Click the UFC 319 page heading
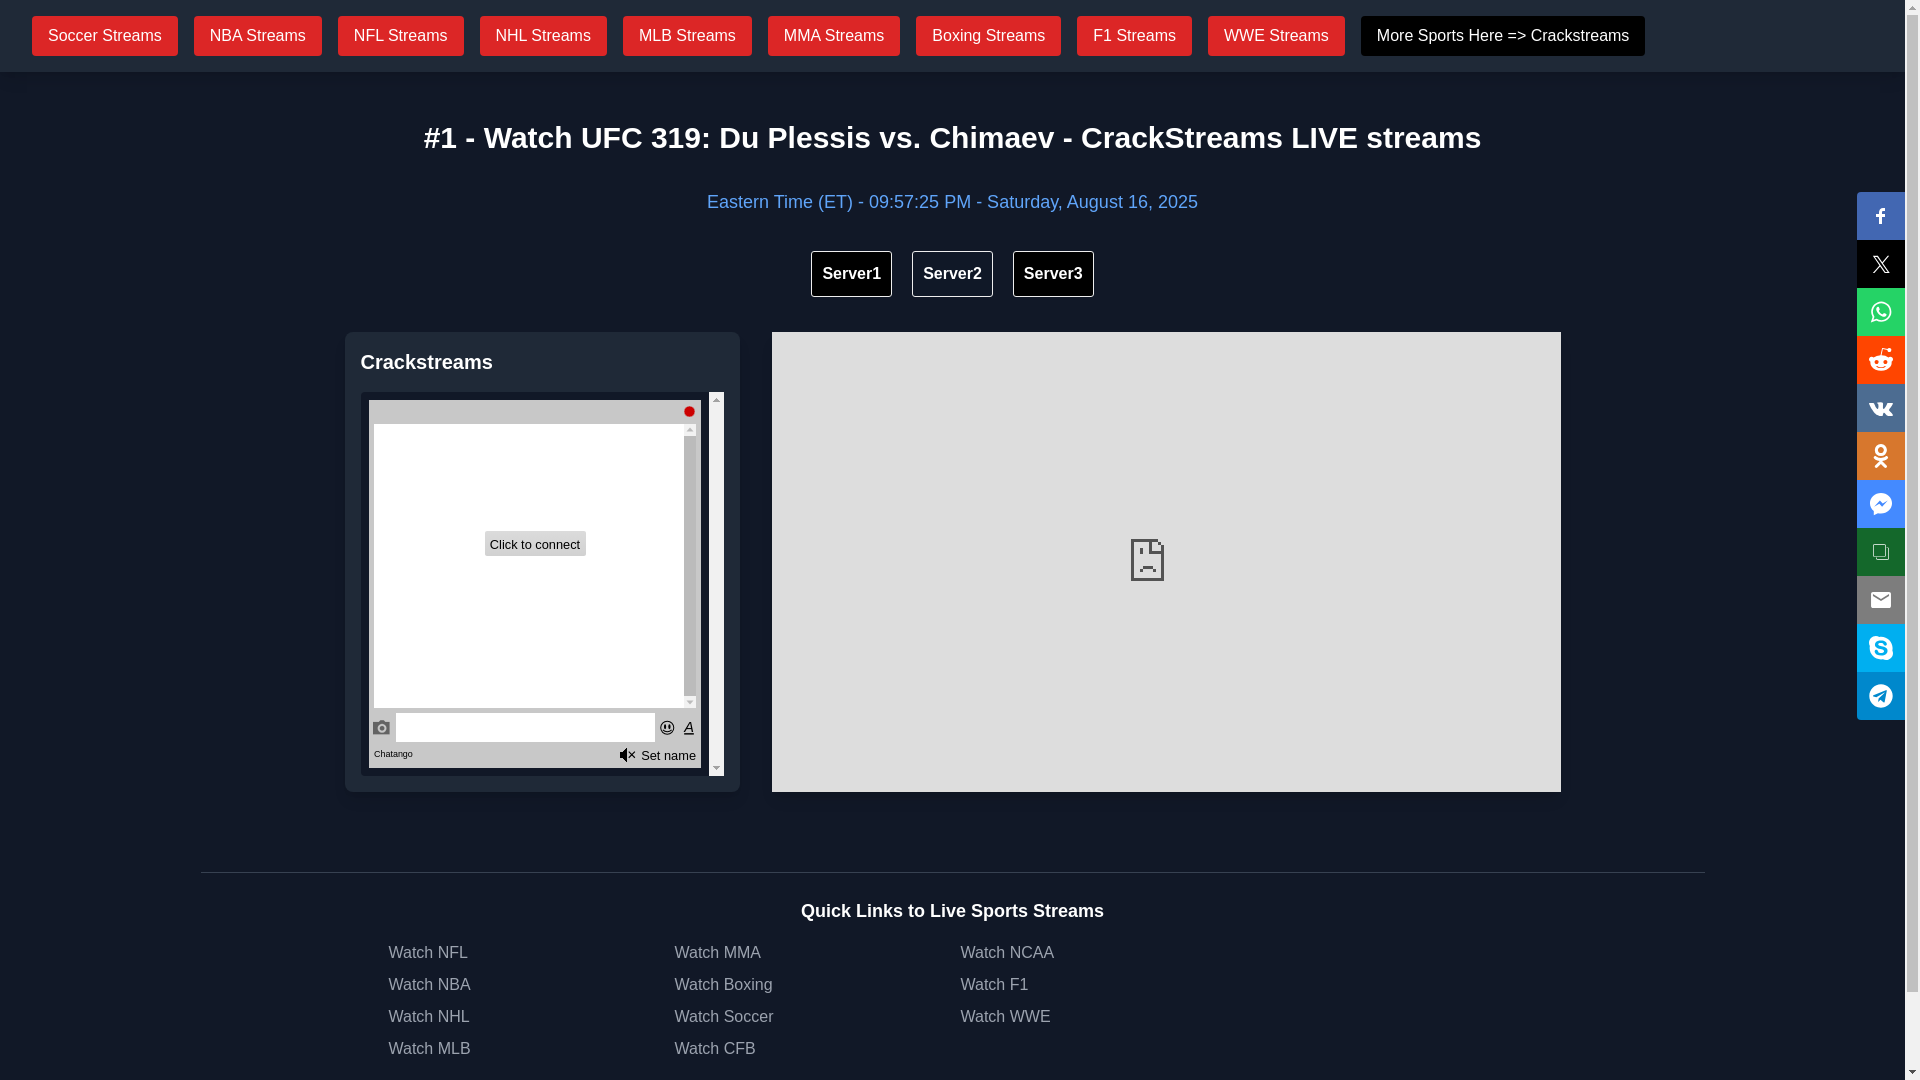The height and width of the screenshot is (1080, 1920). tap(952, 138)
